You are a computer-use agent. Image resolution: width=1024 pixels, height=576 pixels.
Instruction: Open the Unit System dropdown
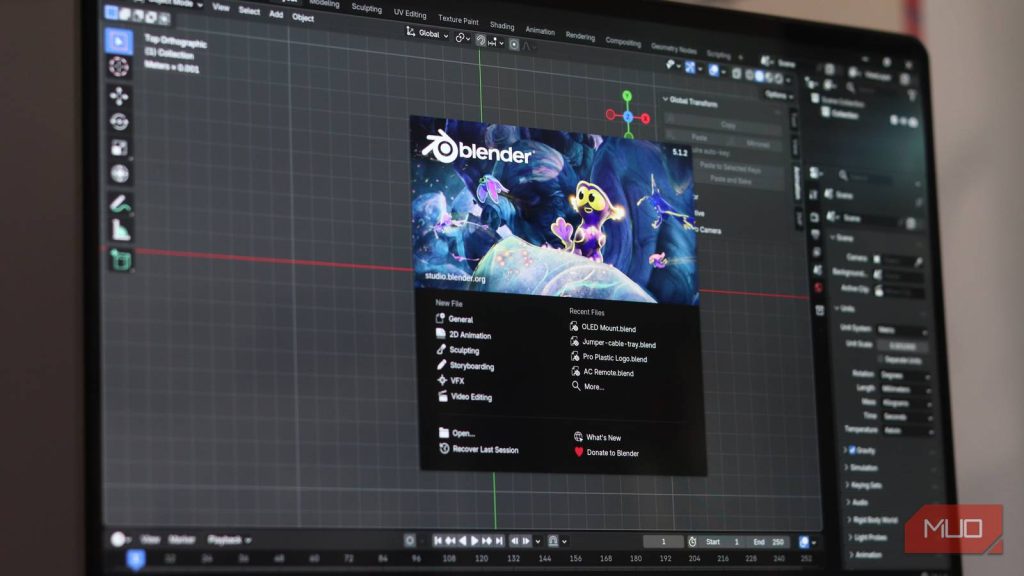coord(903,330)
